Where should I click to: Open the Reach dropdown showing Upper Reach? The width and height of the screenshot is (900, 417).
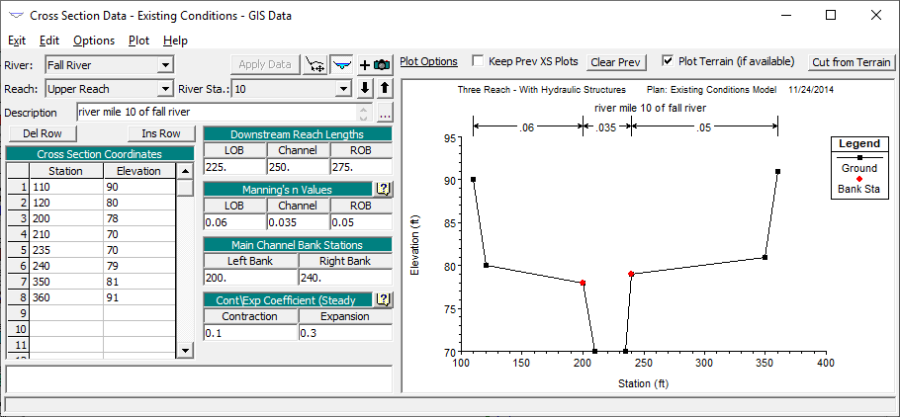click(165, 88)
